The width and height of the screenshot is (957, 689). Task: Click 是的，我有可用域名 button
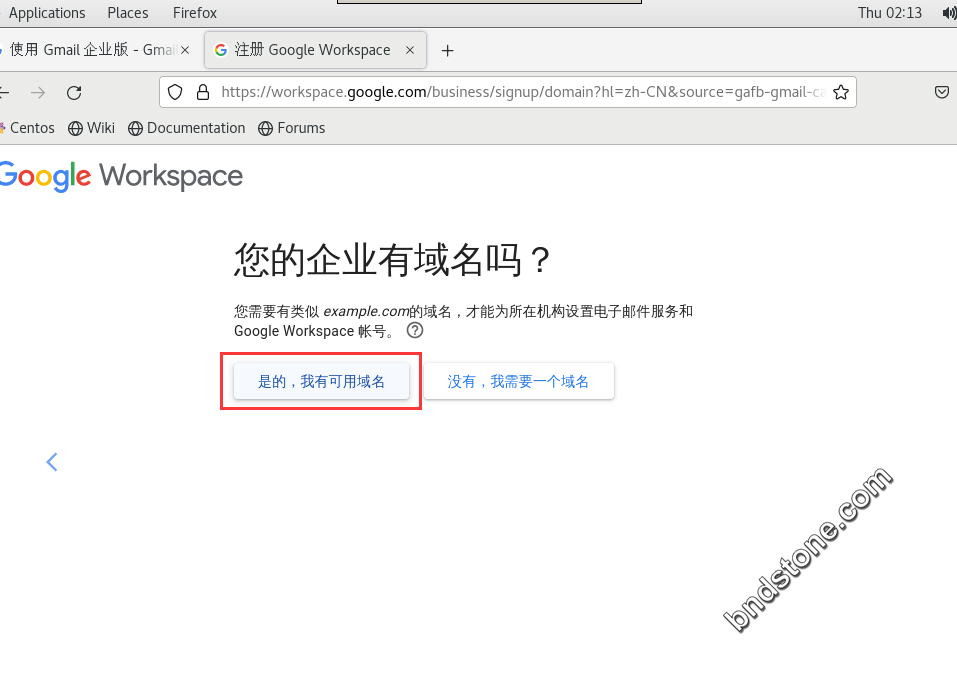[321, 381]
